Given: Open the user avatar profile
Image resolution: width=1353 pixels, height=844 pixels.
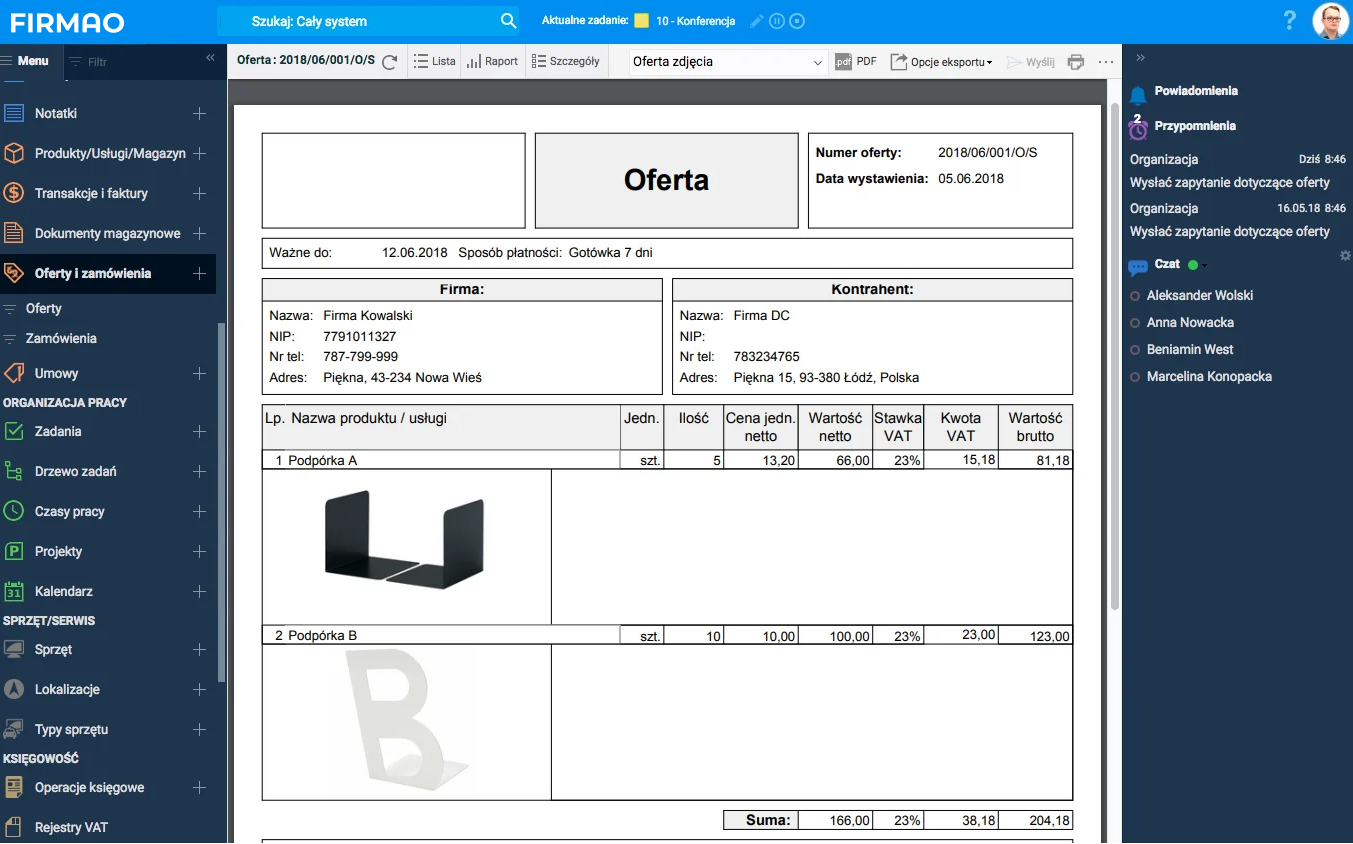Looking at the screenshot, I should (x=1330, y=21).
